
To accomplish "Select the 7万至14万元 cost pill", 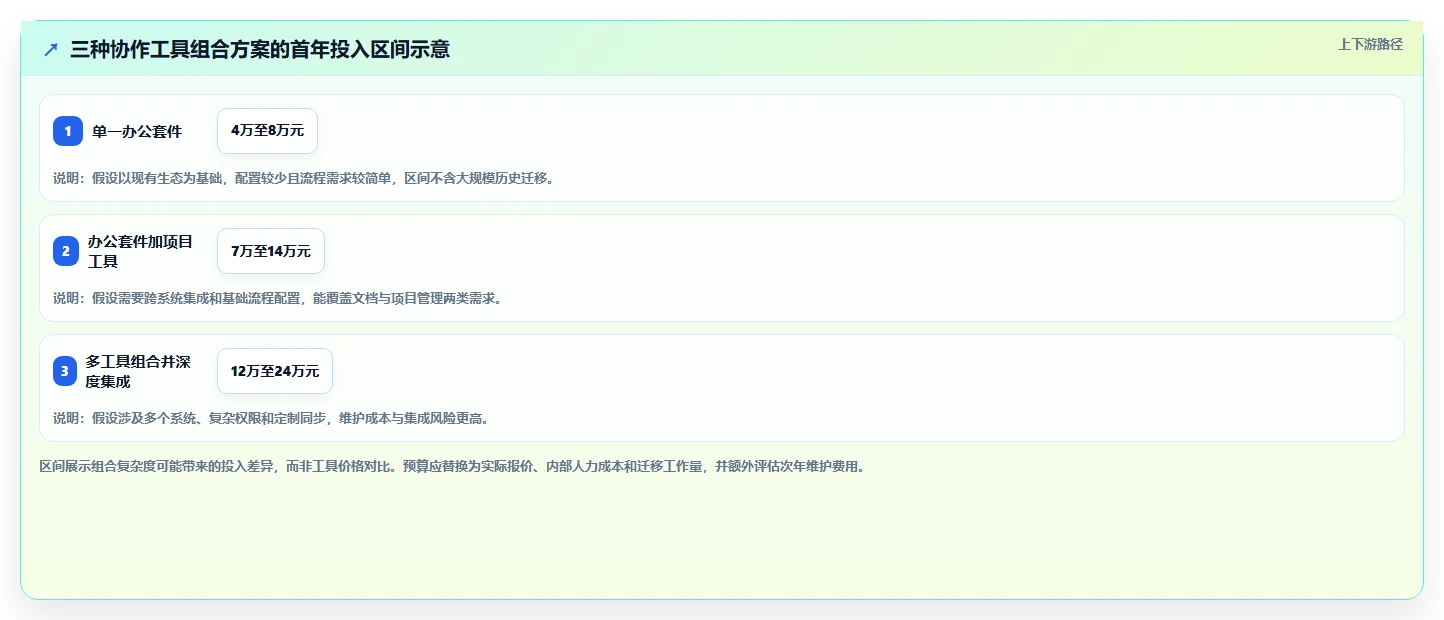I will click(x=271, y=251).
